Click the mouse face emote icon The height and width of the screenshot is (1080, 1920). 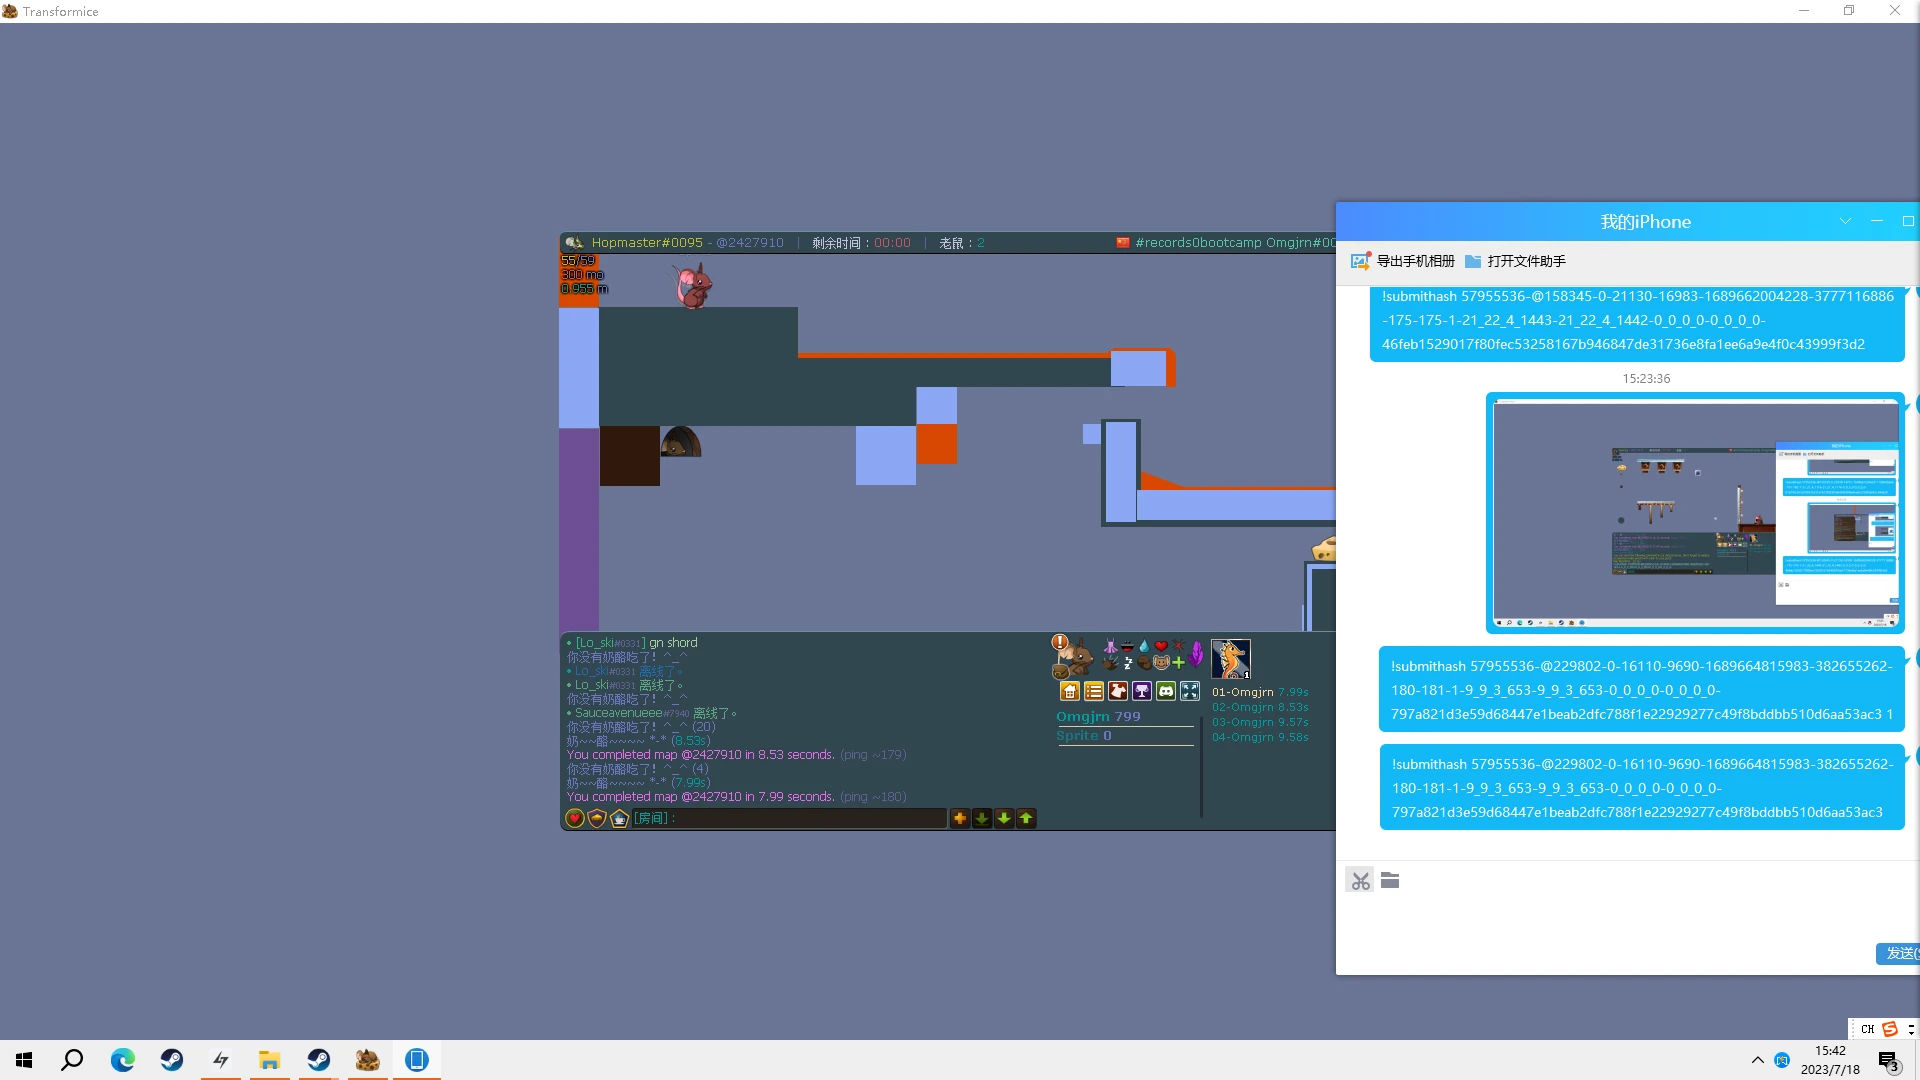point(1161,662)
